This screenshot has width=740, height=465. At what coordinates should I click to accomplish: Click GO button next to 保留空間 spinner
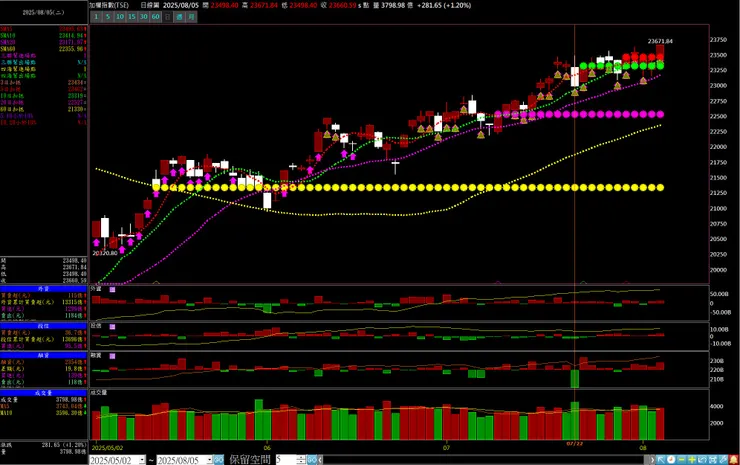pyautogui.click(x=312, y=460)
